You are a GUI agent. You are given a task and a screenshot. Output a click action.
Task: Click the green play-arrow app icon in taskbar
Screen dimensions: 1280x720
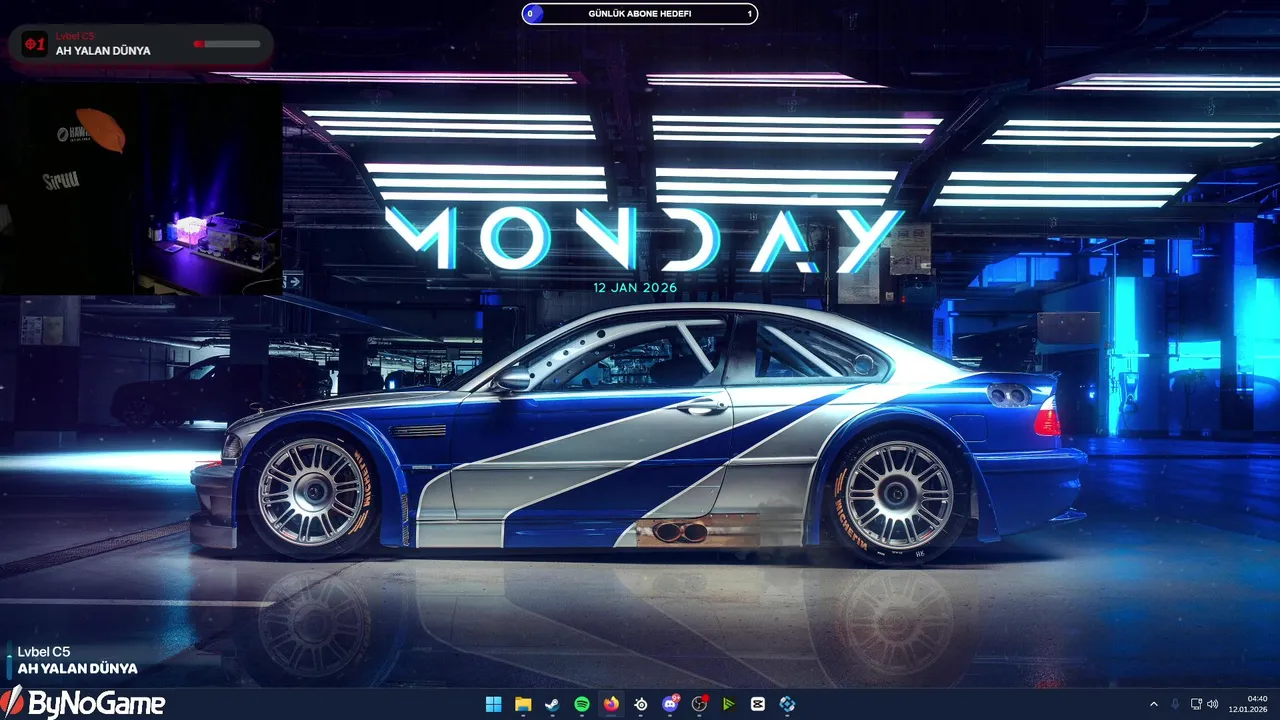[x=729, y=704]
